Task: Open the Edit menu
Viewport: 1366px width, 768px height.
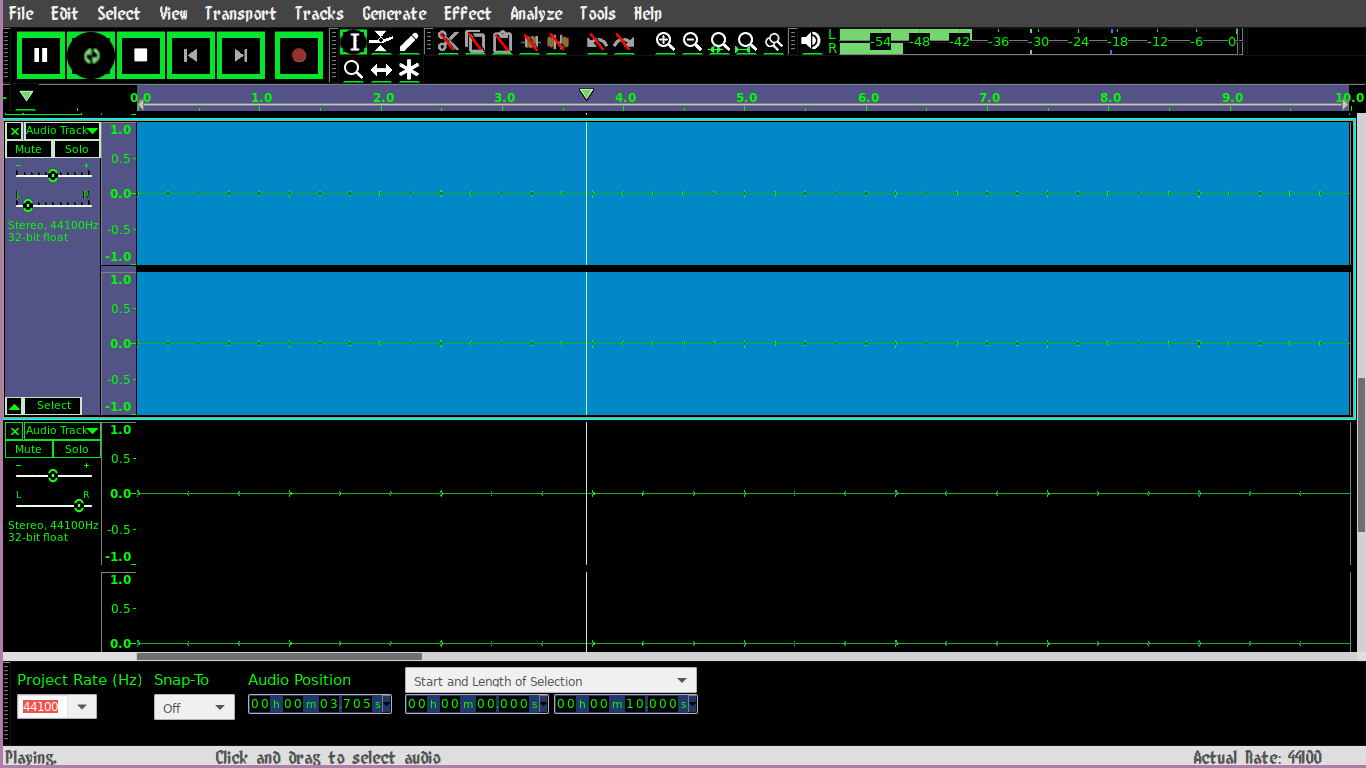Action: click(64, 13)
